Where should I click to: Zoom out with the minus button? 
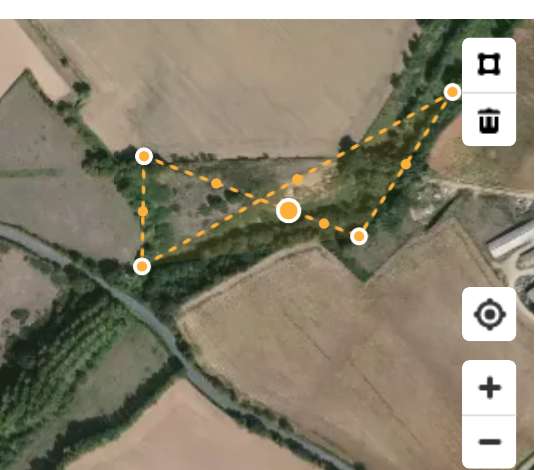(489, 442)
